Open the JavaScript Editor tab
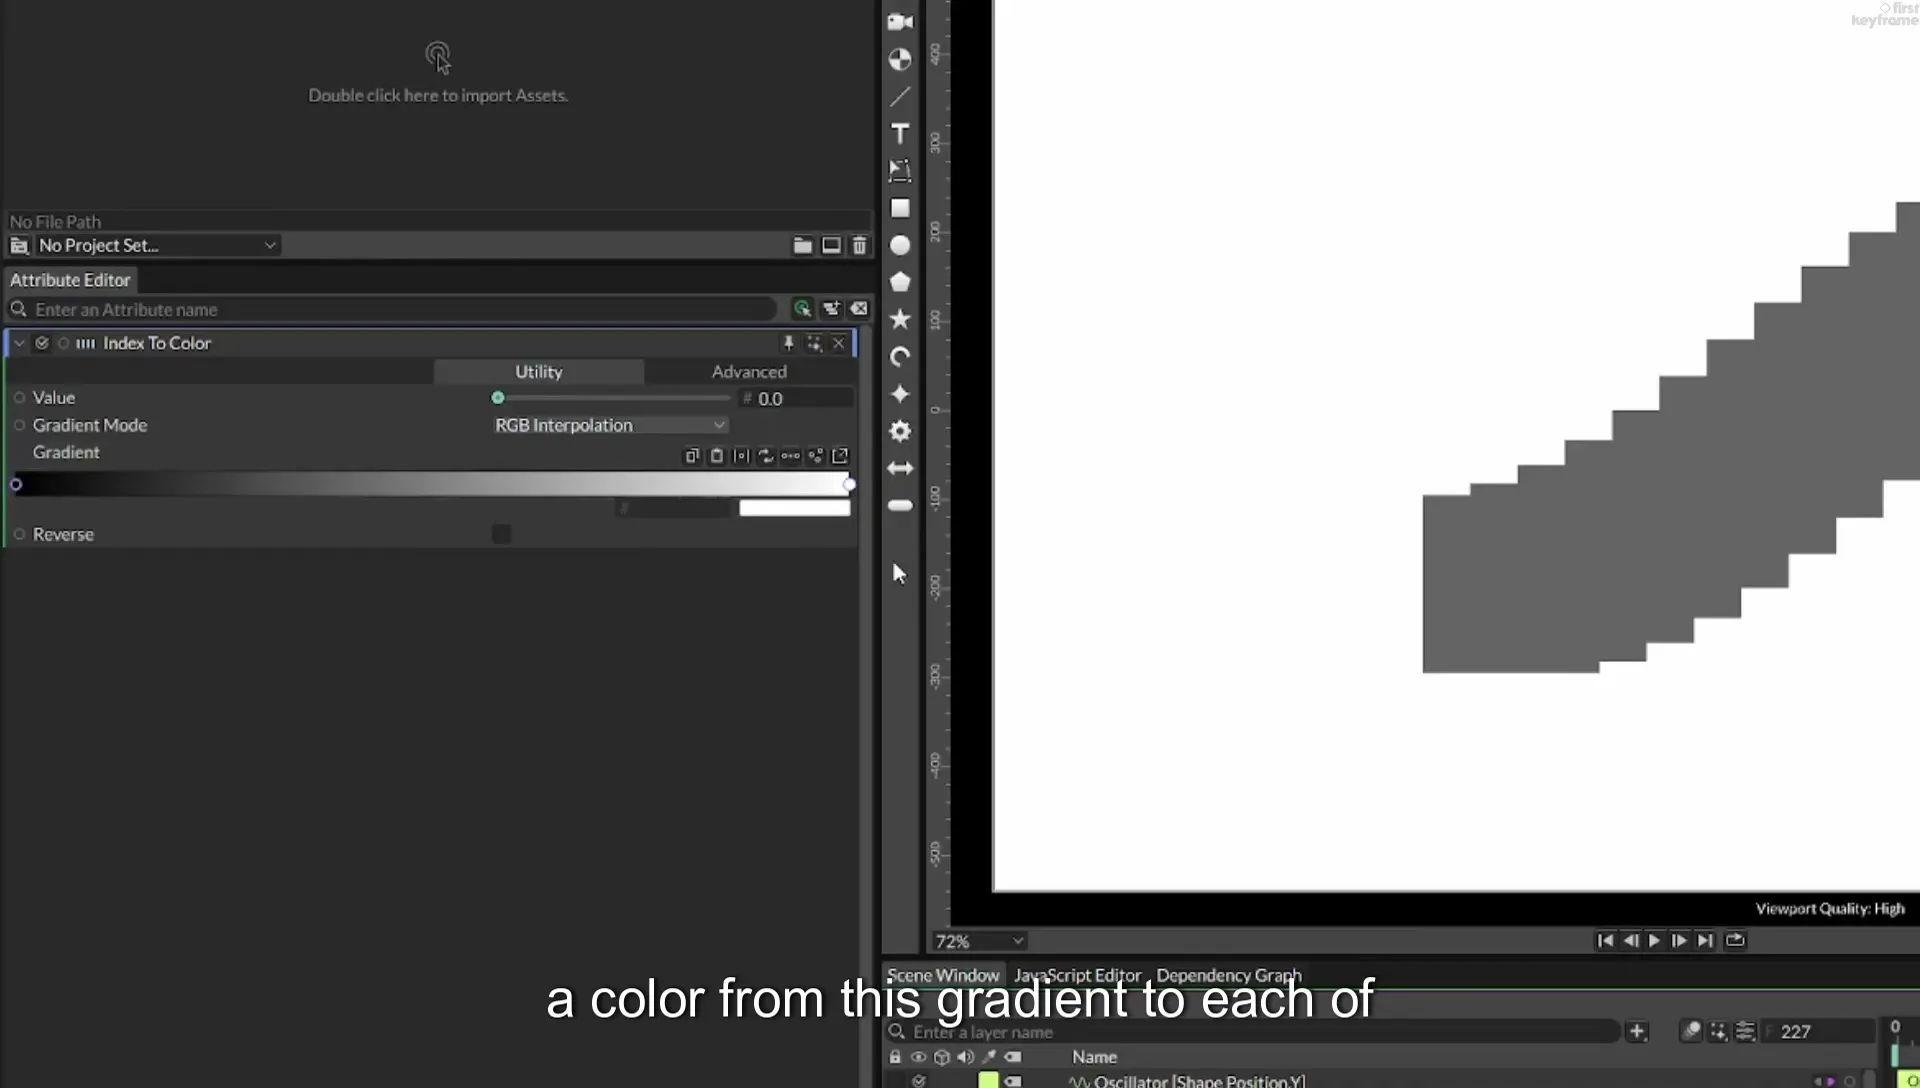Image resolution: width=1920 pixels, height=1088 pixels. pyautogui.click(x=1077, y=975)
